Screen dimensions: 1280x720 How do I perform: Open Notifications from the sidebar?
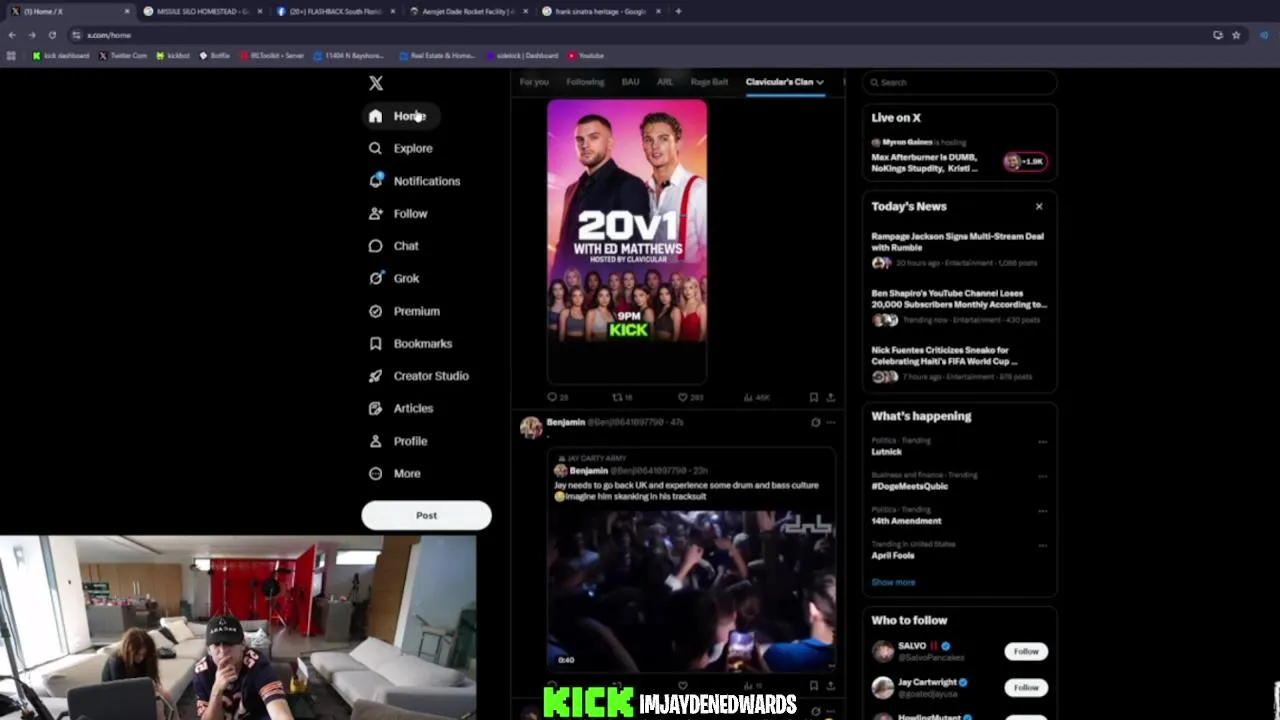pos(414,181)
